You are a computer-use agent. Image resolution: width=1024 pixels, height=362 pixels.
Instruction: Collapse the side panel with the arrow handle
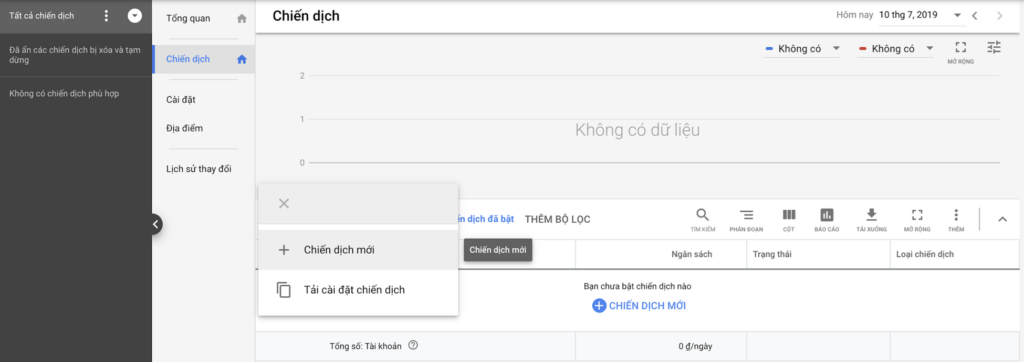155,224
